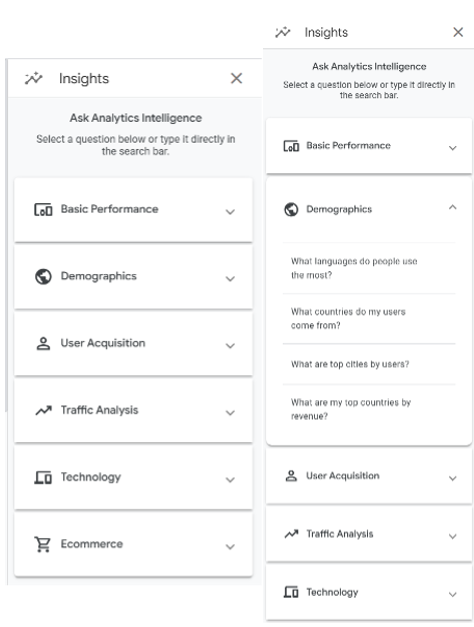Click the trending arrow icon for Traffic Analysis in right panel
474x627 pixels.
pyautogui.click(x=291, y=534)
